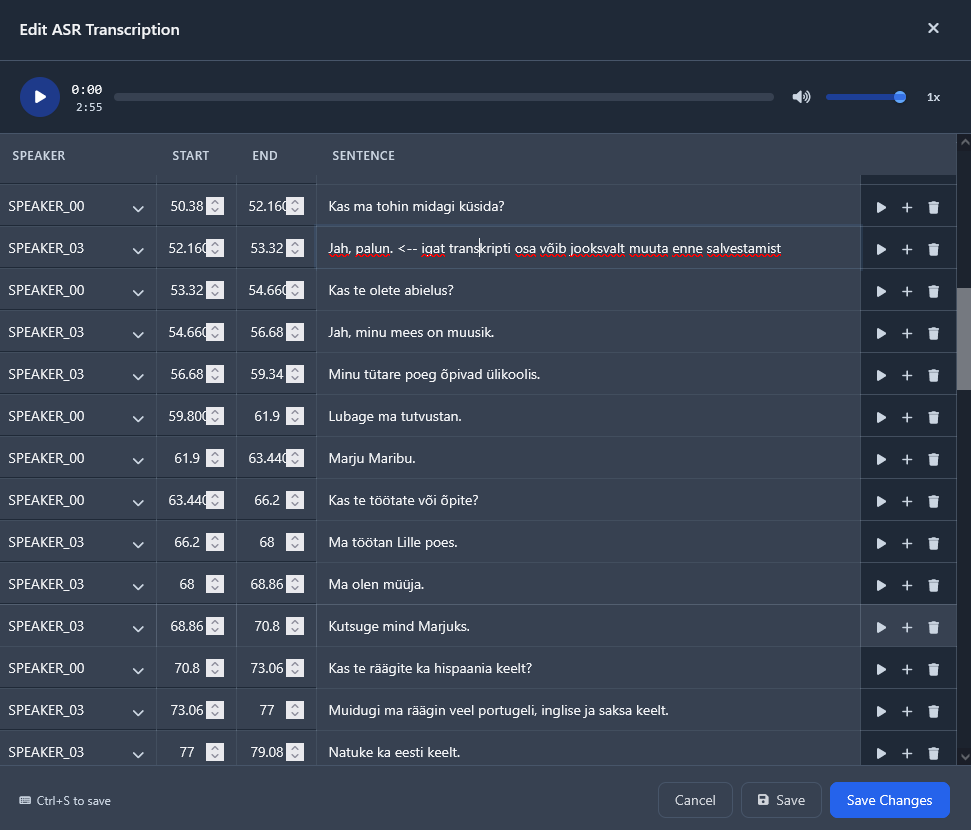
Task: Play the 'Kutsuge mind Marjuks.' segment
Action: pyautogui.click(x=881, y=627)
